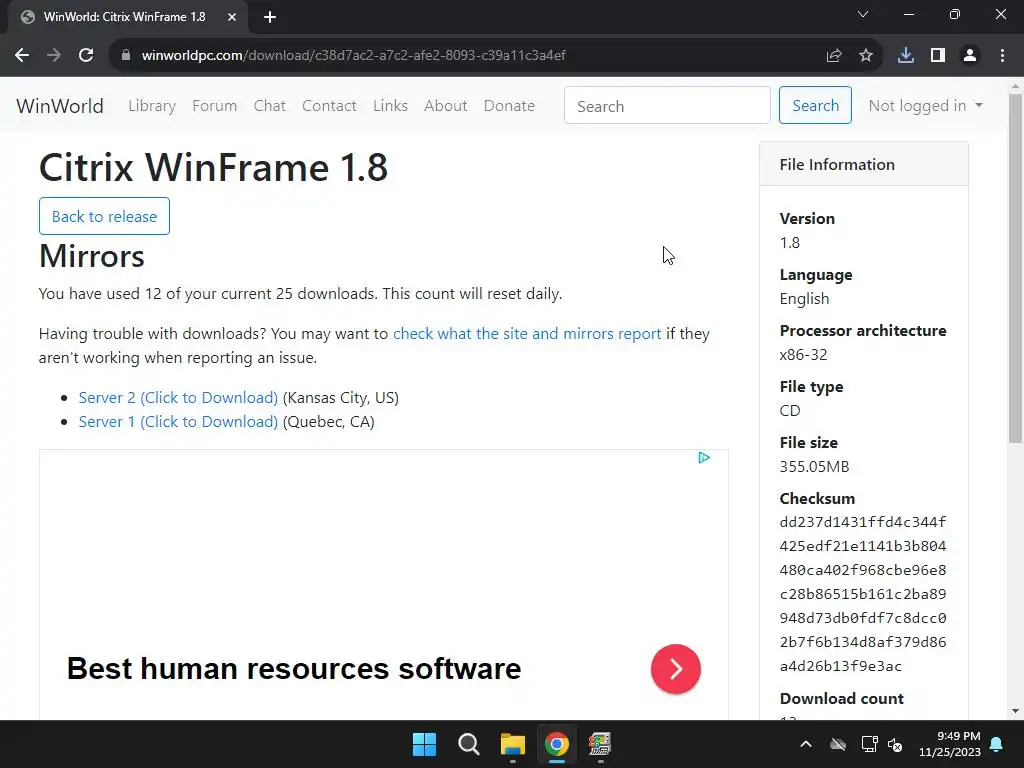Bookmark this page with the star icon
The image size is (1024, 768).
(866, 56)
